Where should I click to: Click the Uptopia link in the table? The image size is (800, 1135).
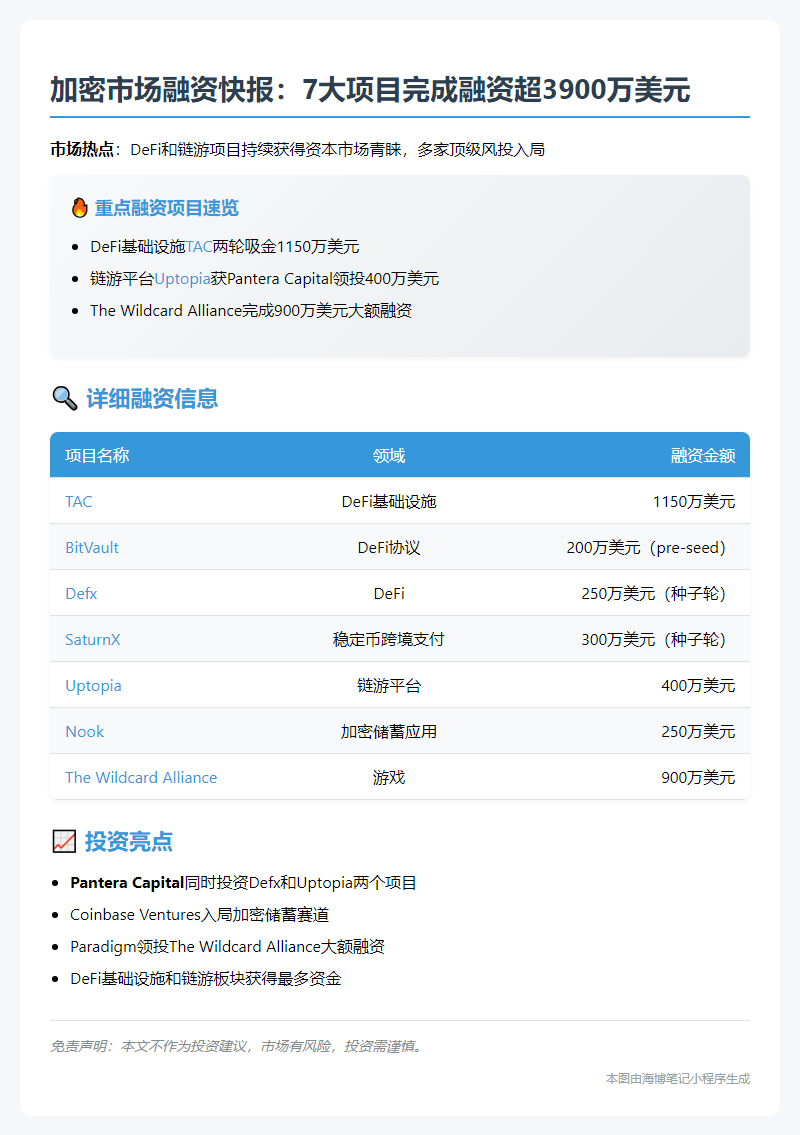[93, 685]
